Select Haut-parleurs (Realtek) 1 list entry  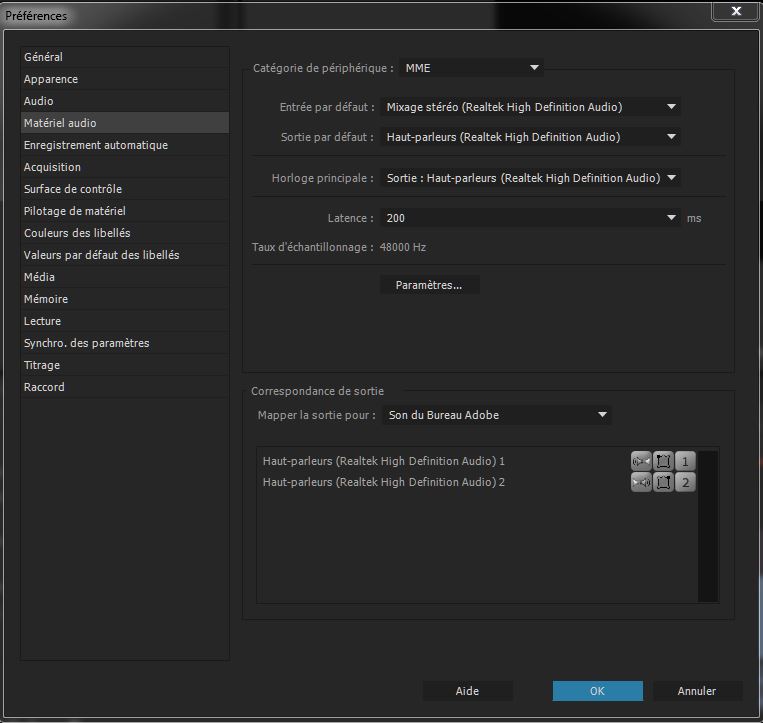pyautogui.click(x=384, y=461)
